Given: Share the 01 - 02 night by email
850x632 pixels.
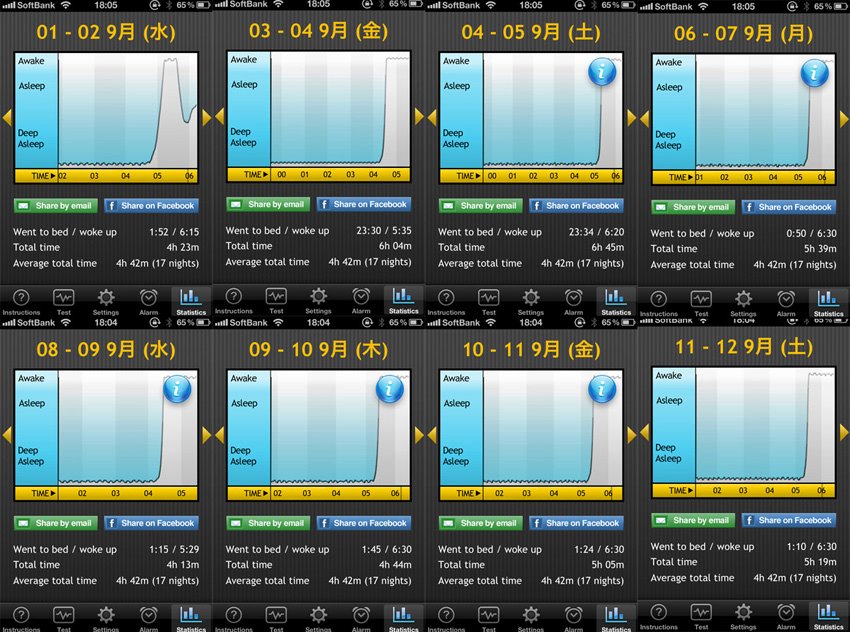Looking at the screenshot, I should tap(57, 206).
